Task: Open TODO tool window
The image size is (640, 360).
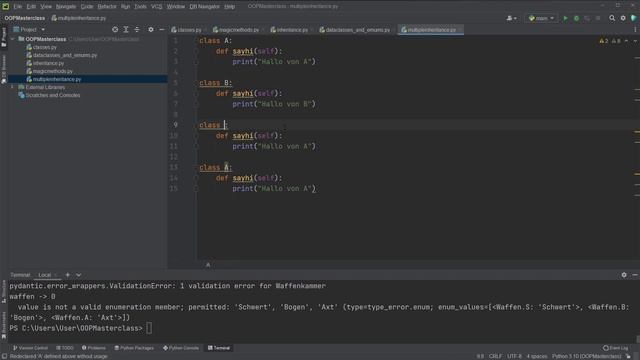Action: (64, 348)
